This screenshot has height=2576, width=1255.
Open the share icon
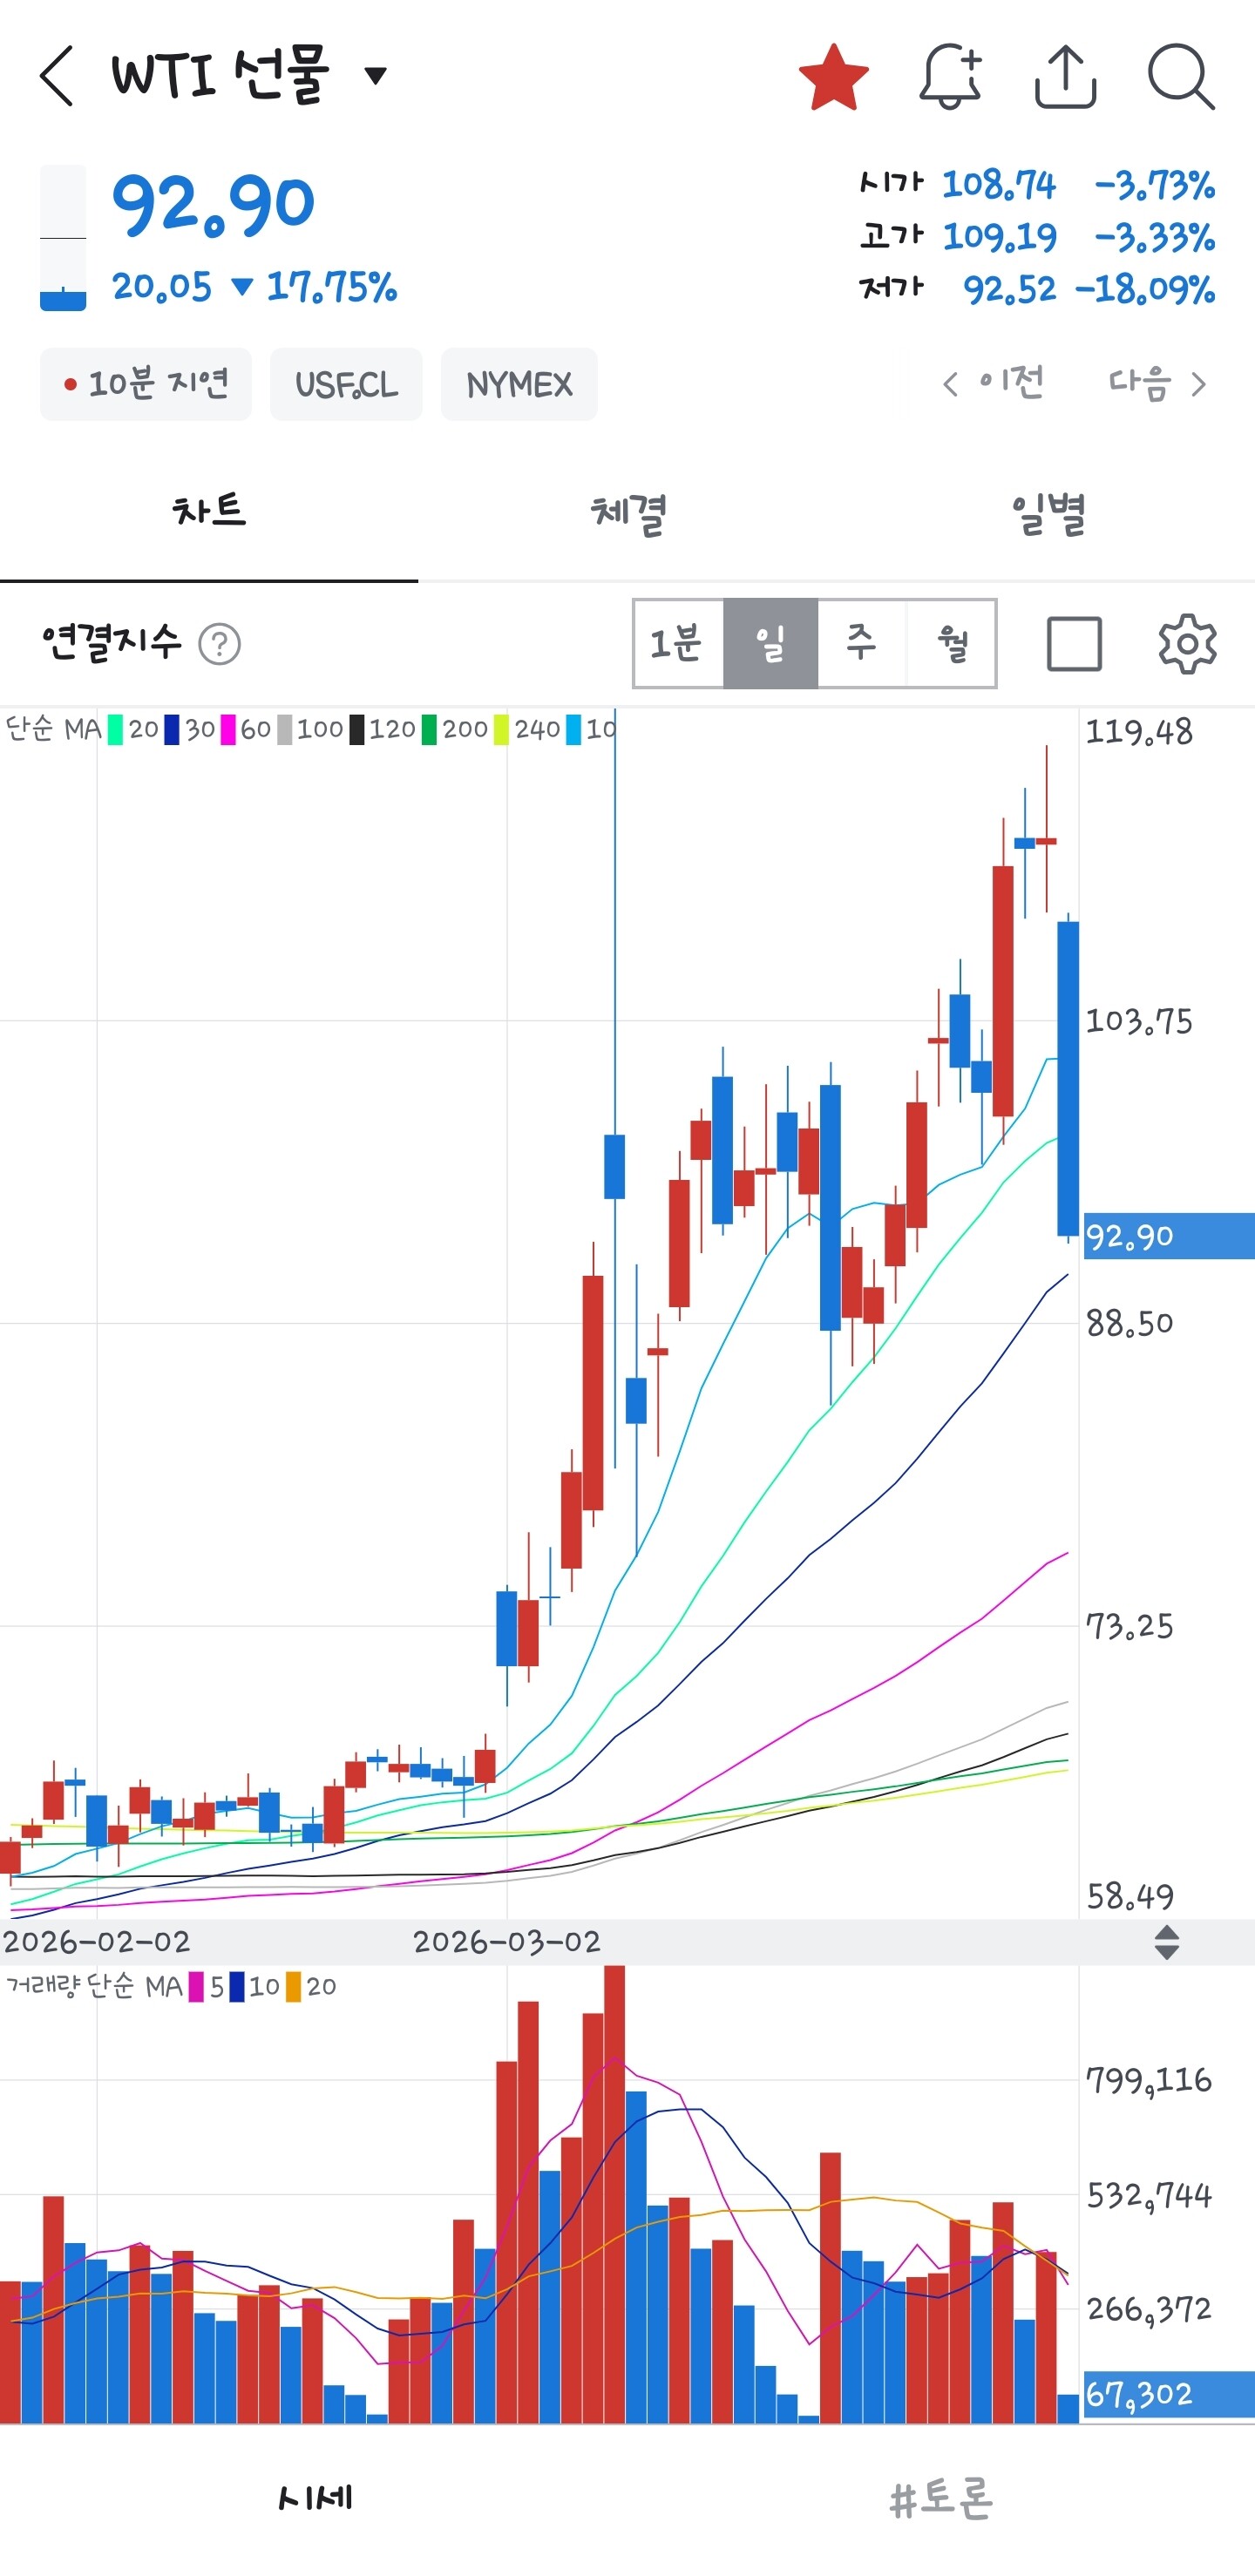[x=1065, y=76]
